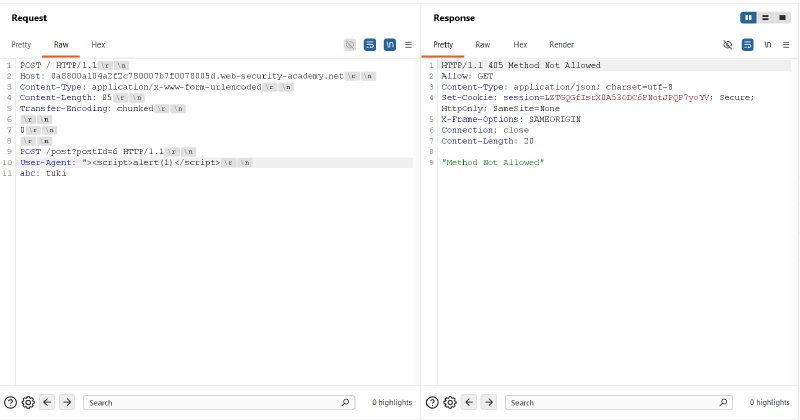The width and height of the screenshot is (800, 420).
Task: Click the User-Agent script payload line
Action: [136, 163]
